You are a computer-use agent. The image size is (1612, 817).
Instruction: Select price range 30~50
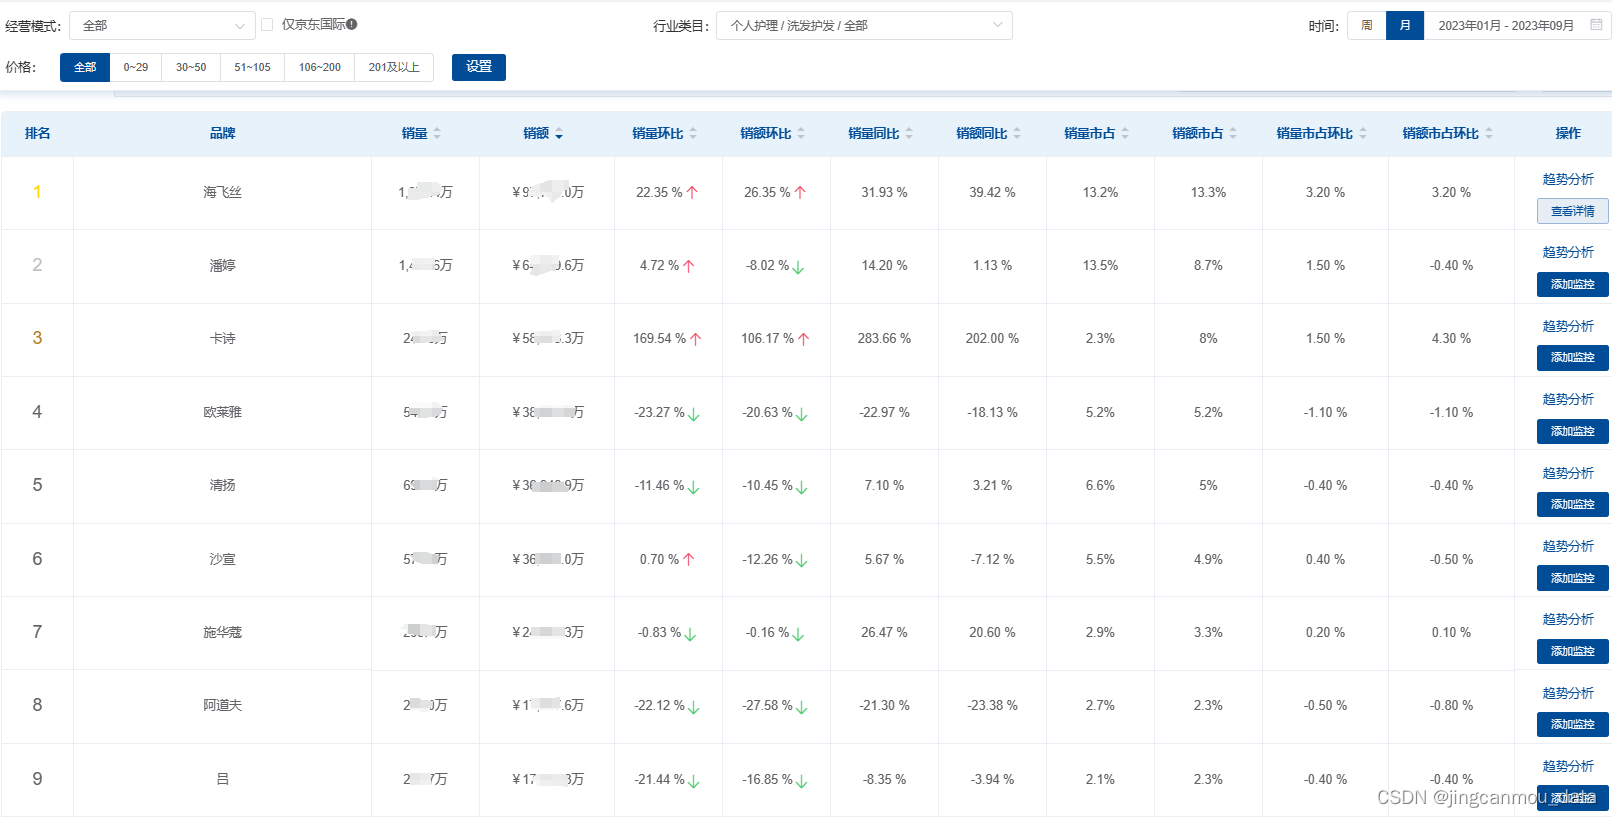pos(191,67)
